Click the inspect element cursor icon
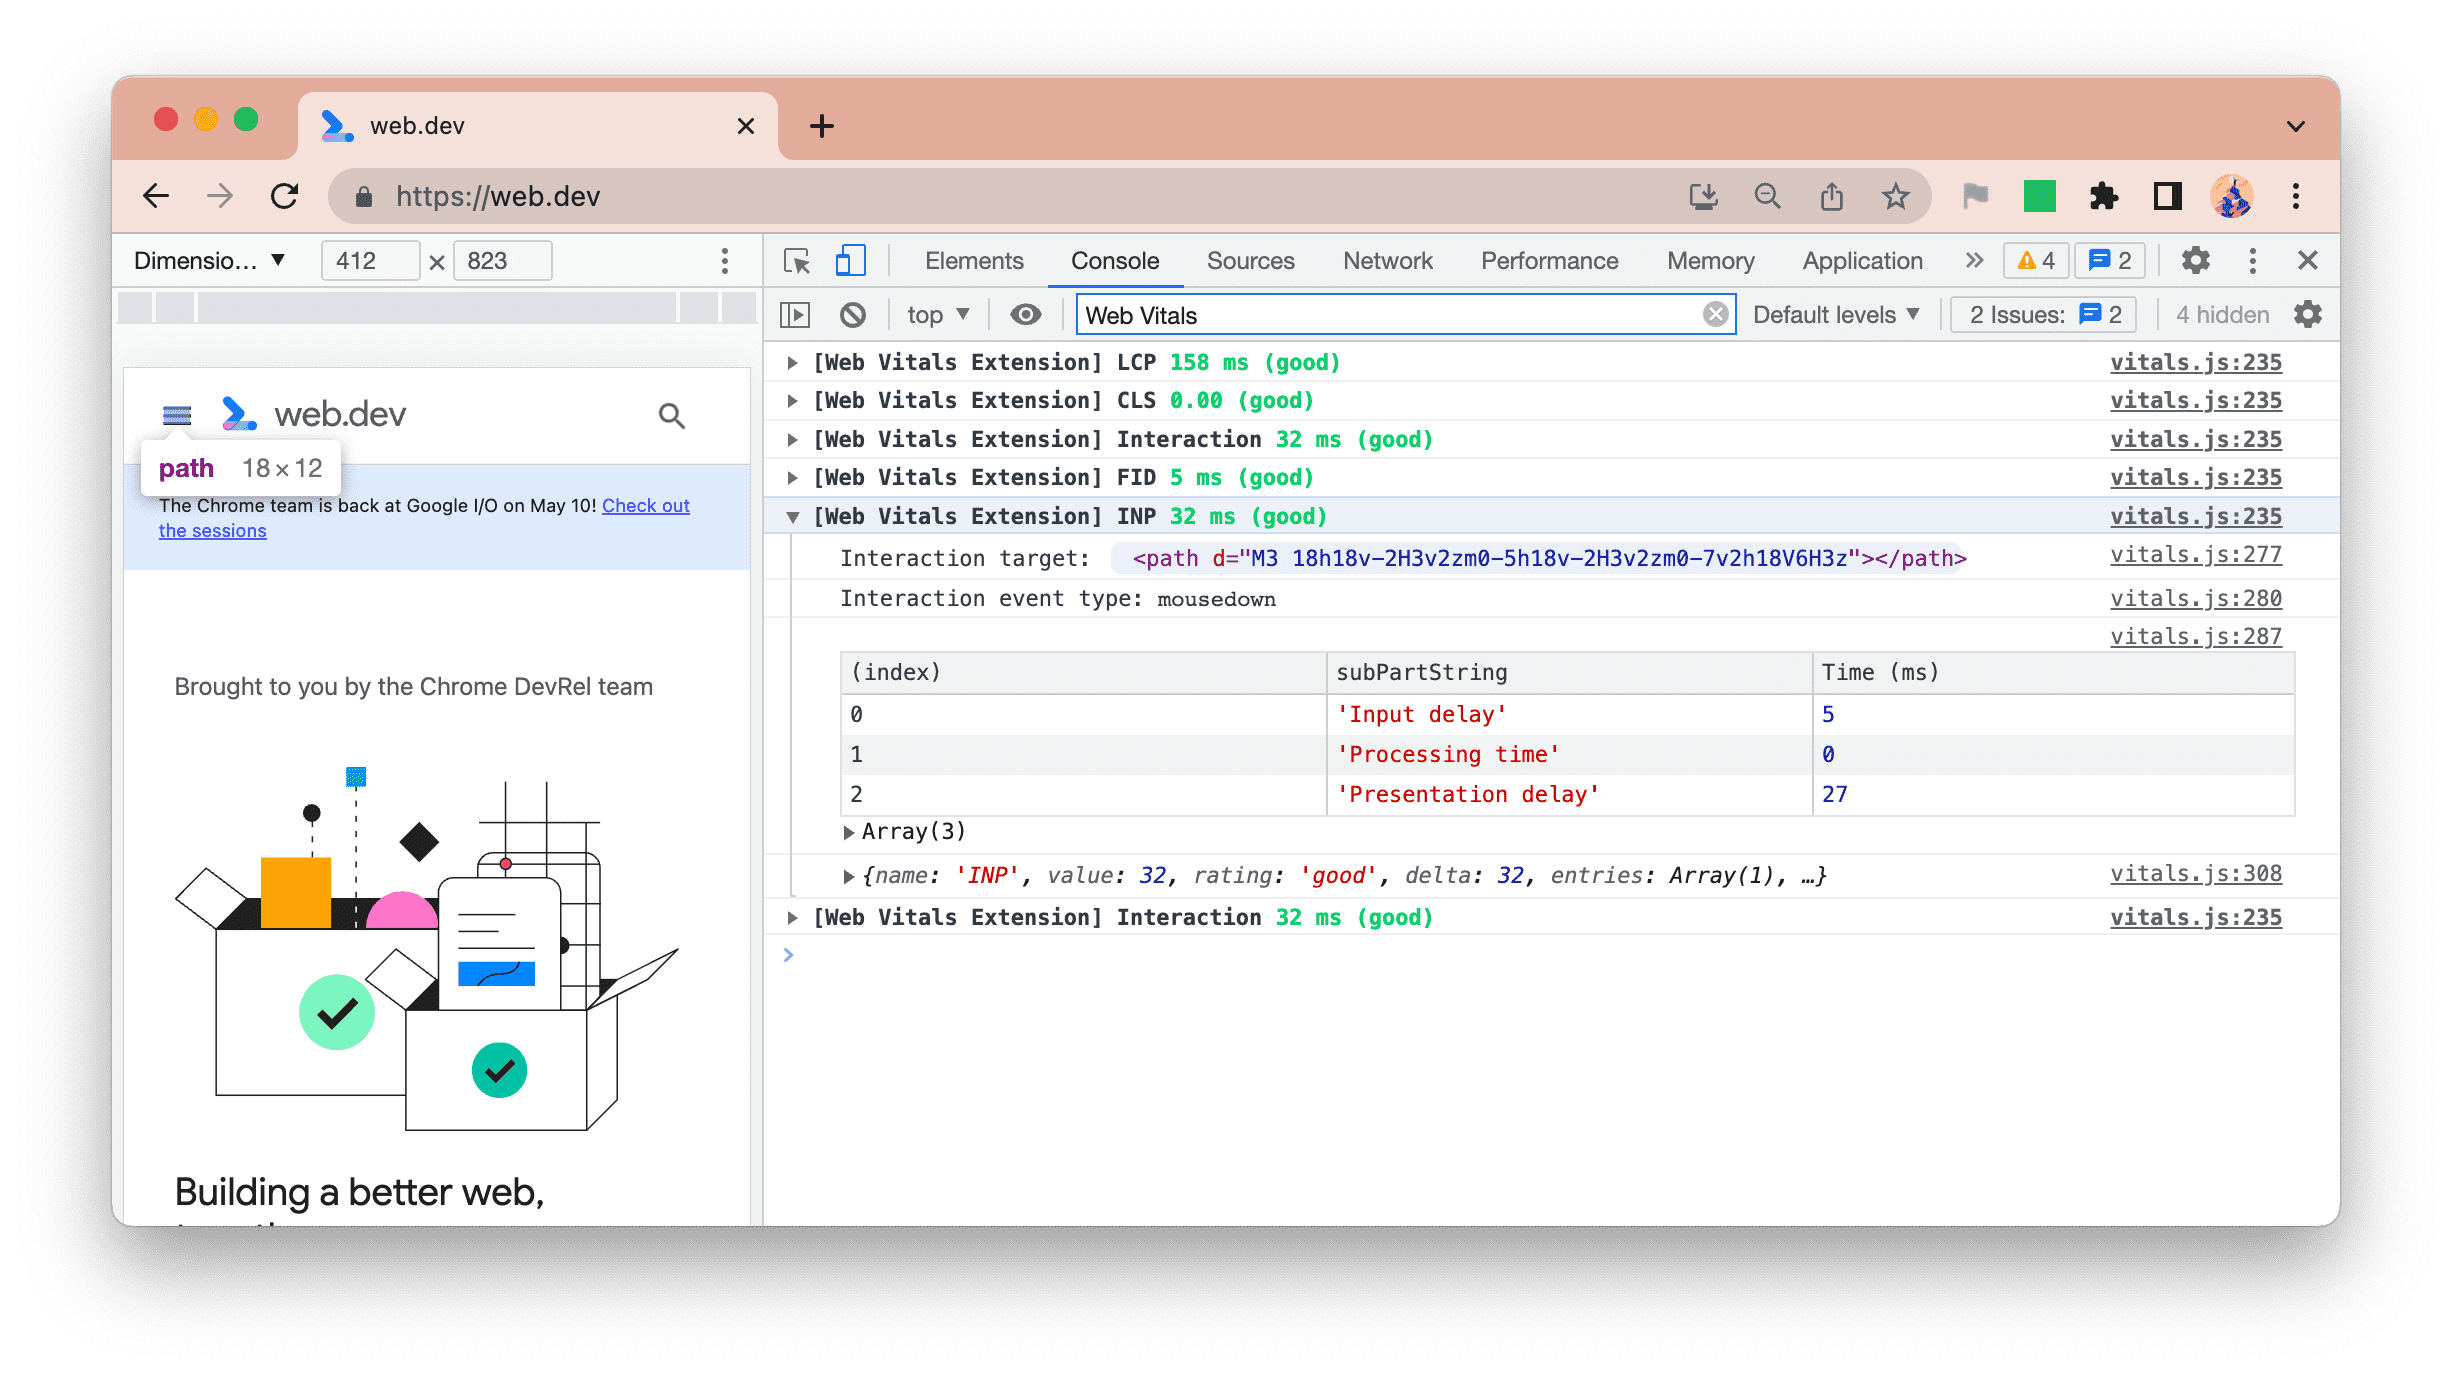2452x1374 pixels. tap(800, 259)
